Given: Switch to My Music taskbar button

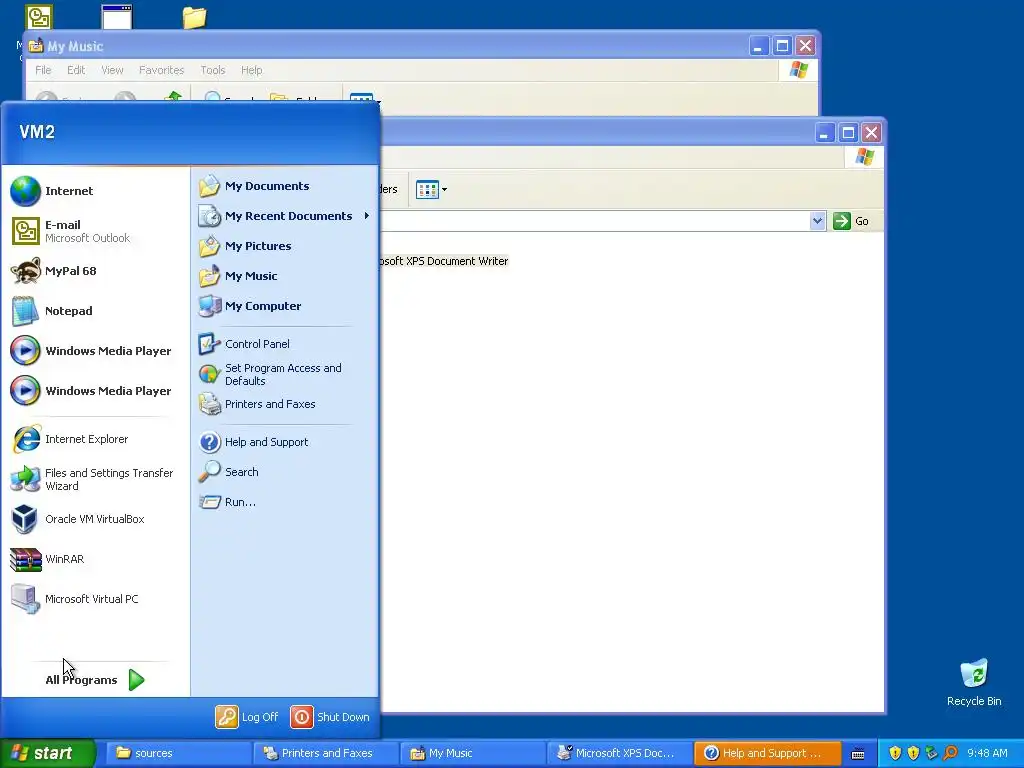Looking at the screenshot, I should (472, 753).
